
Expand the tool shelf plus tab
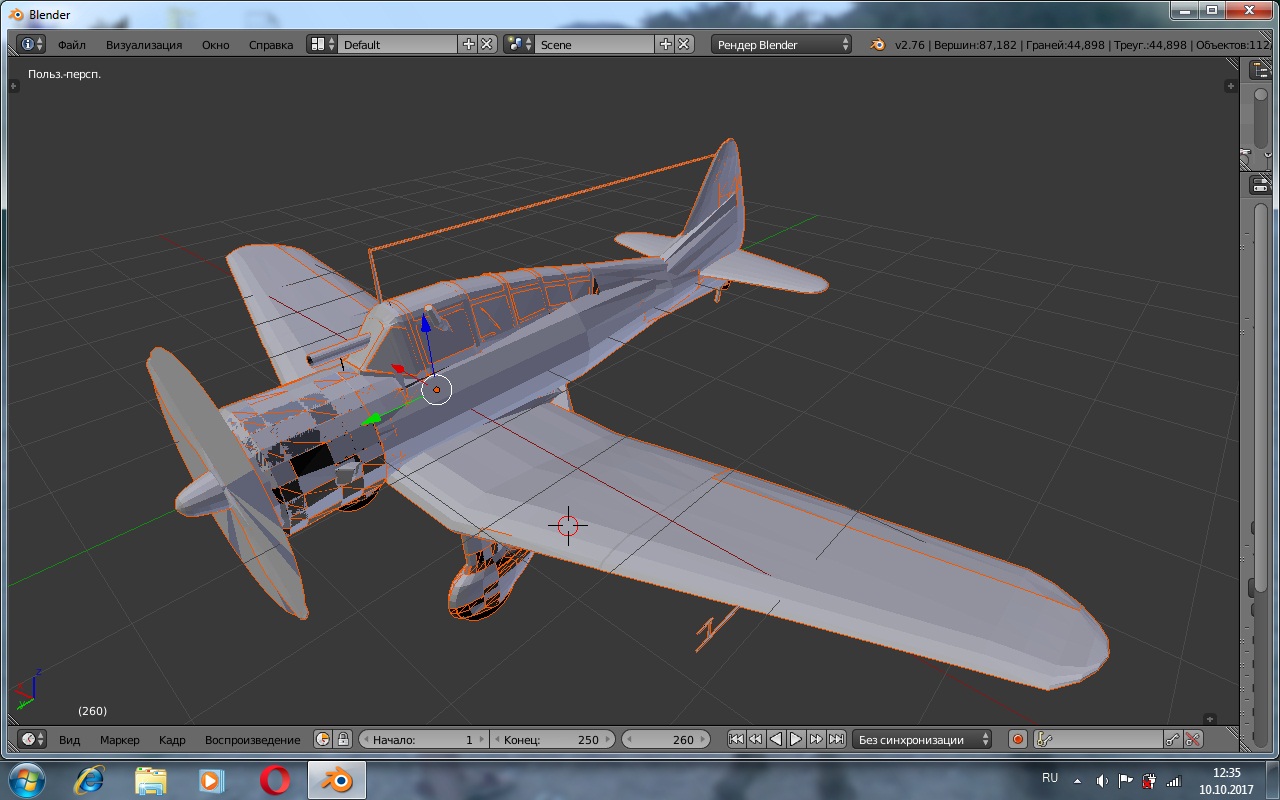click(14, 87)
